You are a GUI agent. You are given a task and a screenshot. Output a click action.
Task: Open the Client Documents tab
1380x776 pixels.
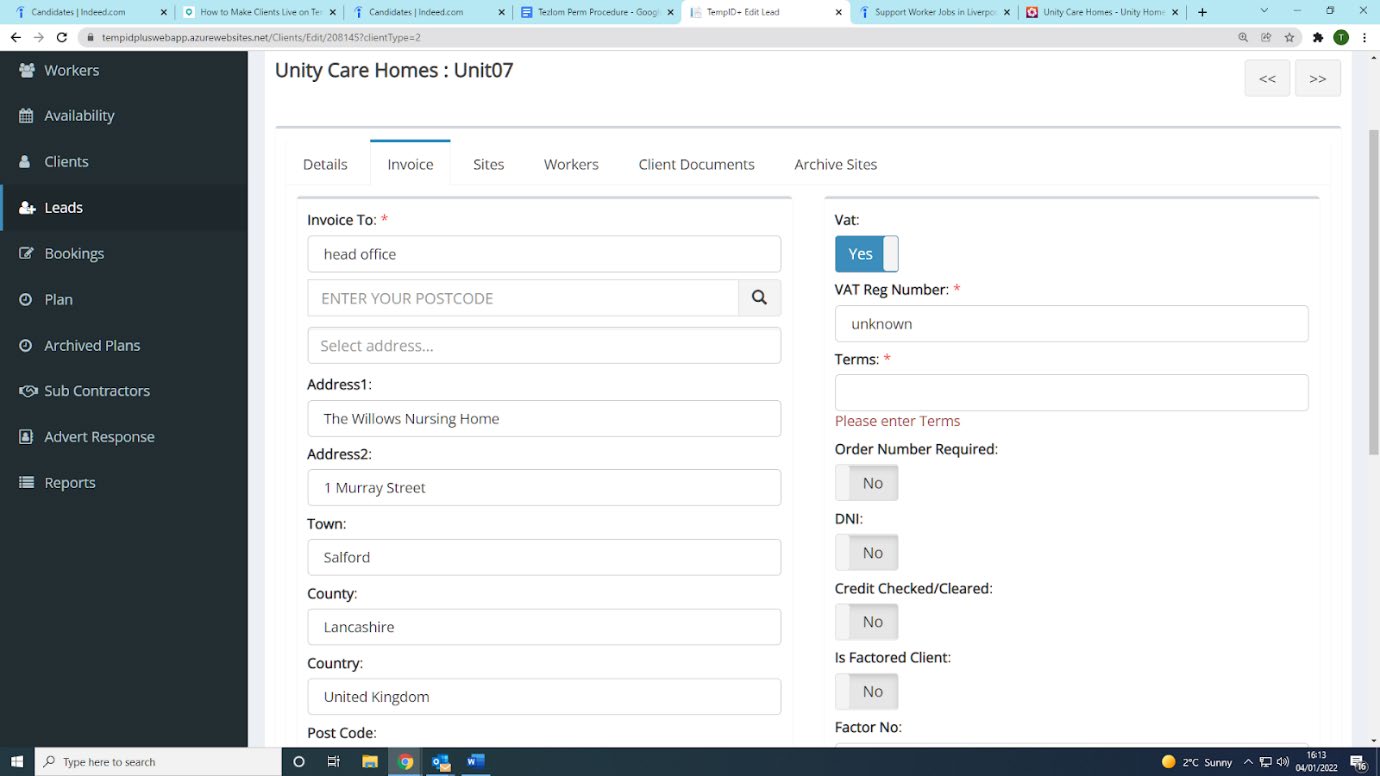click(696, 164)
